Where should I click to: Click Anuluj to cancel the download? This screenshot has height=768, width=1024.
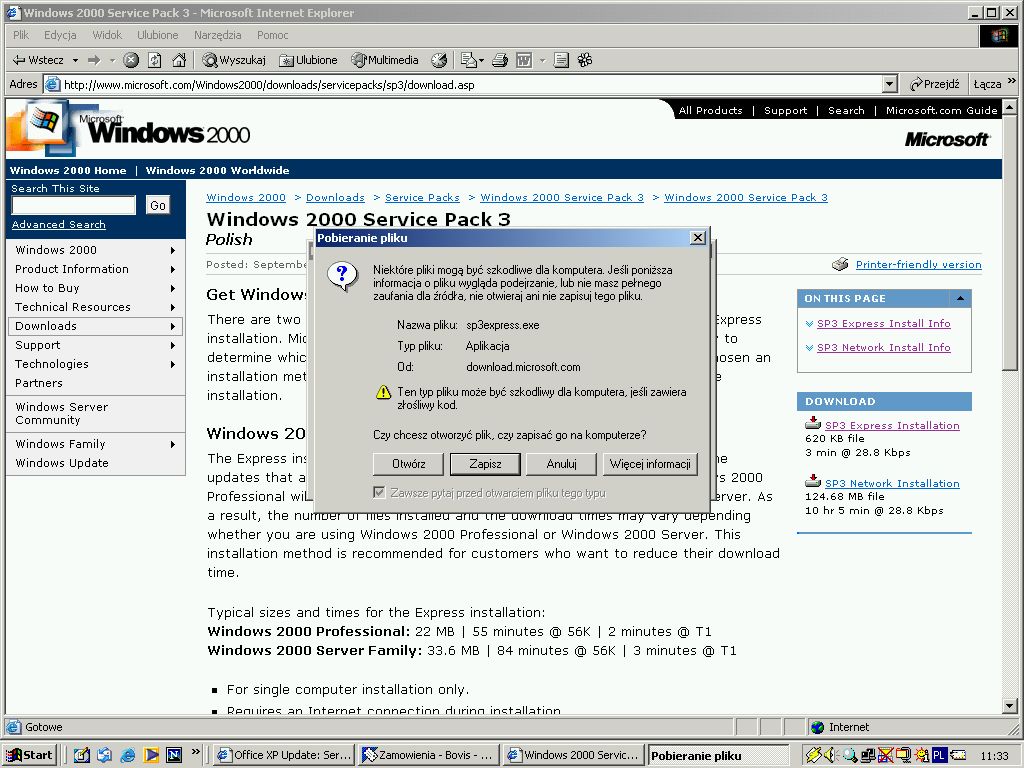[562, 464]
